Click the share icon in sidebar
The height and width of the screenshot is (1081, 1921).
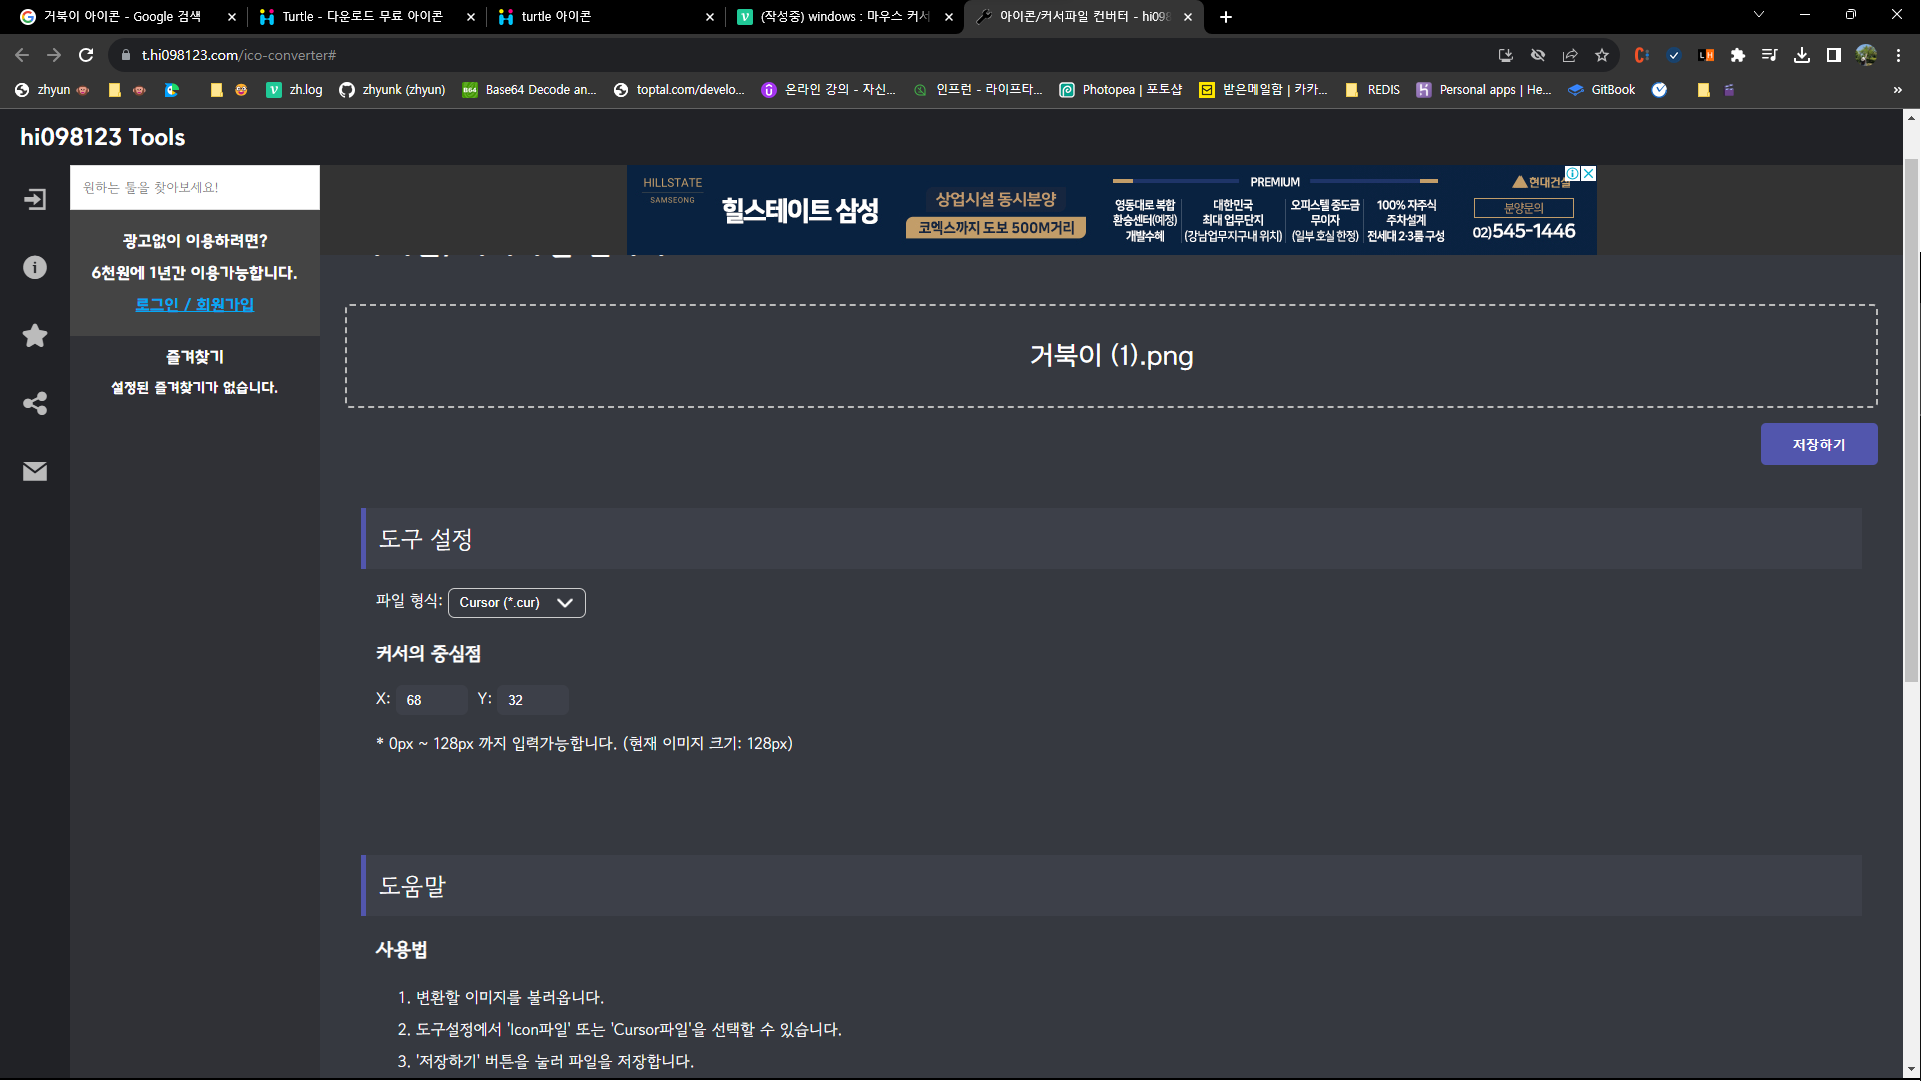35,404
